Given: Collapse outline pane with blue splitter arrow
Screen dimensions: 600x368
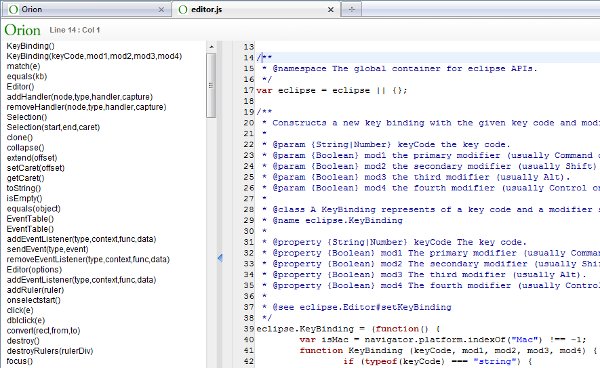Looking at the screenshot, I should pyautogui.click(x=220, y=258).
